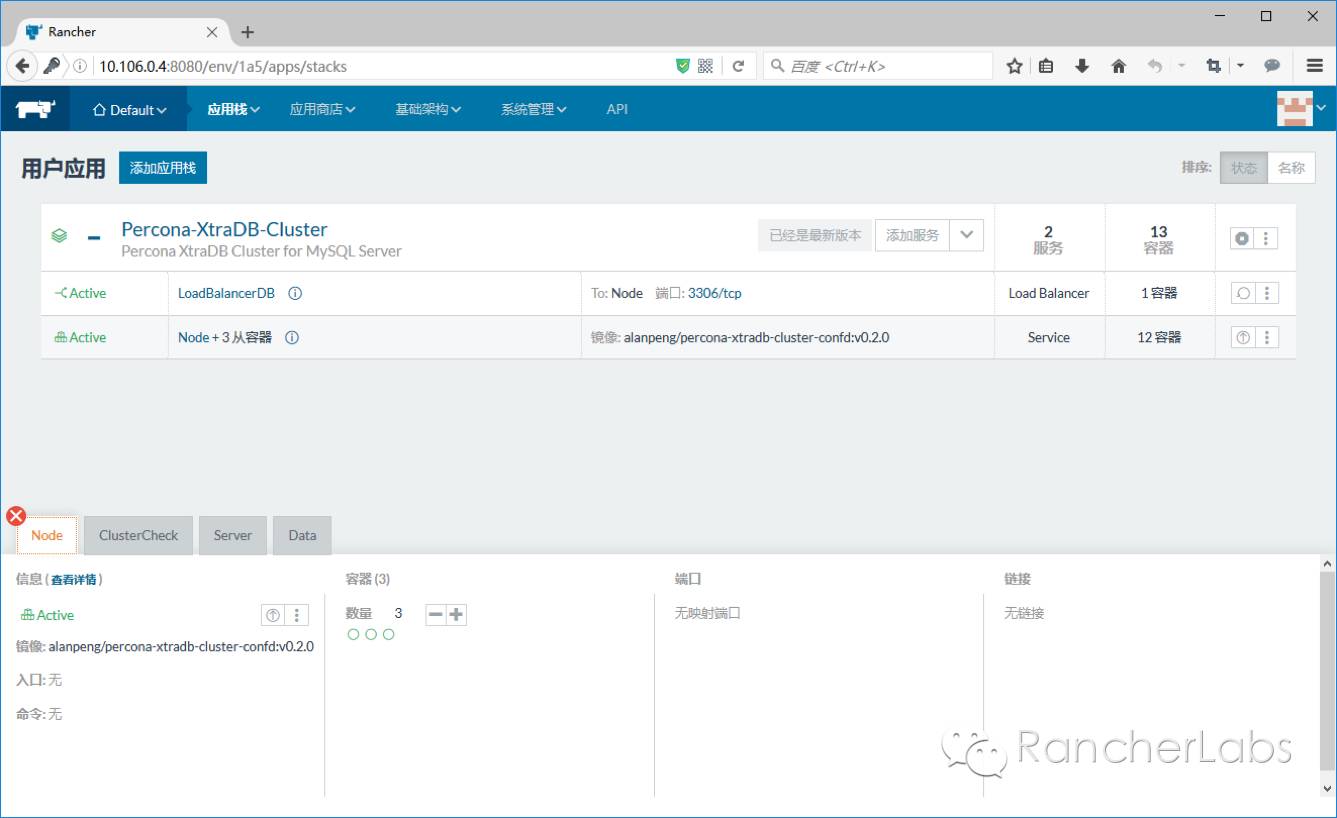1337x818 pixels.
Task: Select the Rancher browser tab
Action: pos(121,32)
